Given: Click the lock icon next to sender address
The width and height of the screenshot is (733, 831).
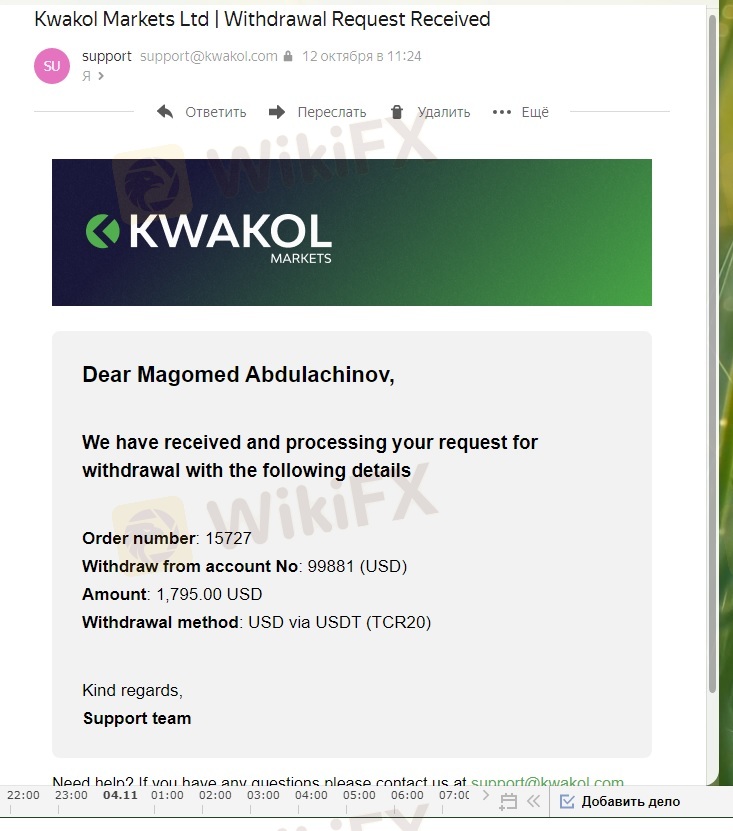Looking at the screenshot, I should click(289, 57).
